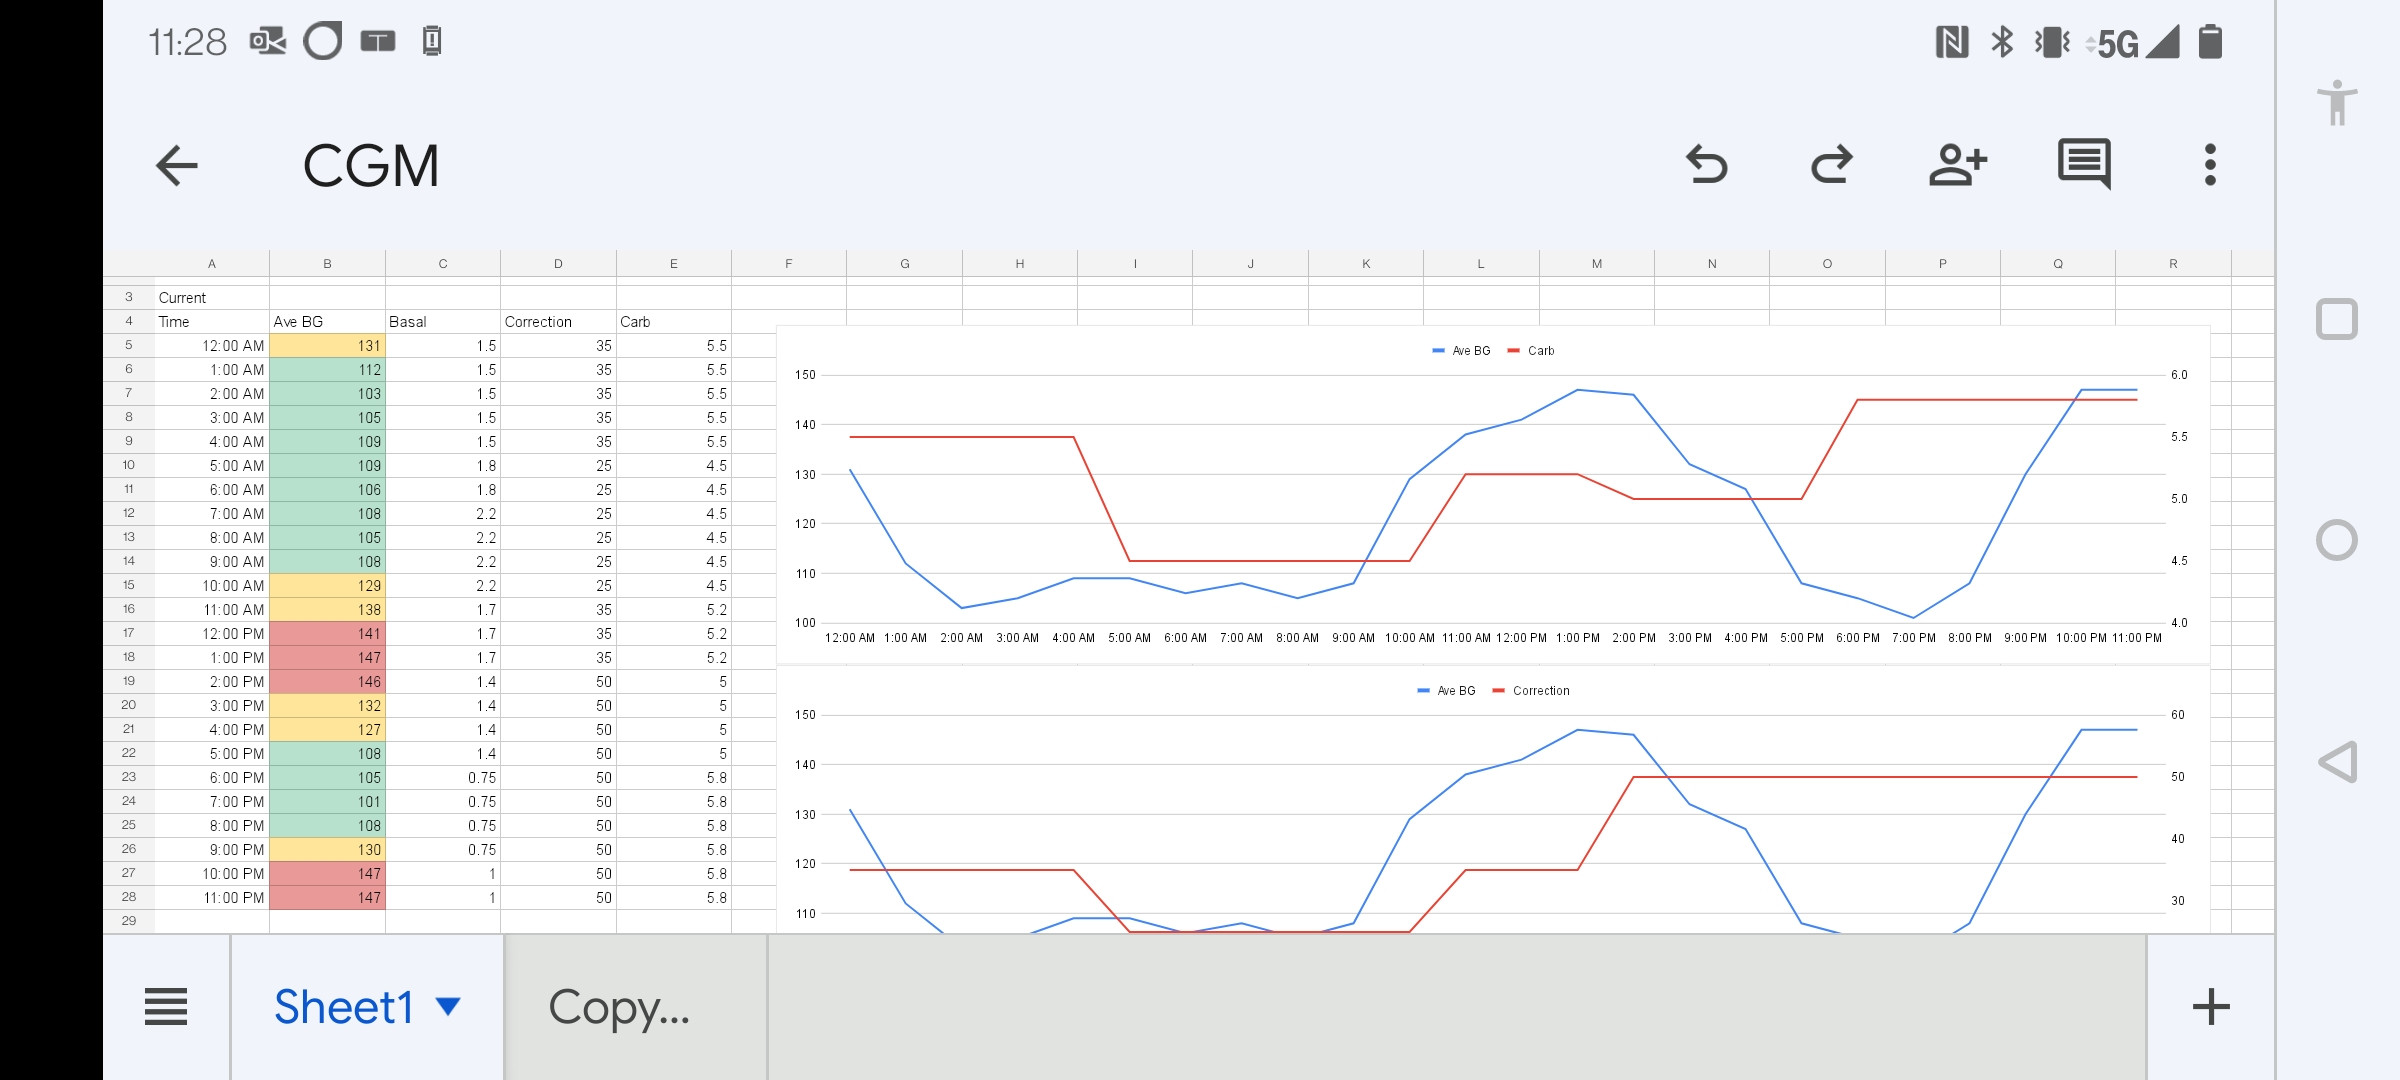The width and height of the screenshot is (2400, 1080).
Task: Select the red cell with value 146
Action: (327, 682)
